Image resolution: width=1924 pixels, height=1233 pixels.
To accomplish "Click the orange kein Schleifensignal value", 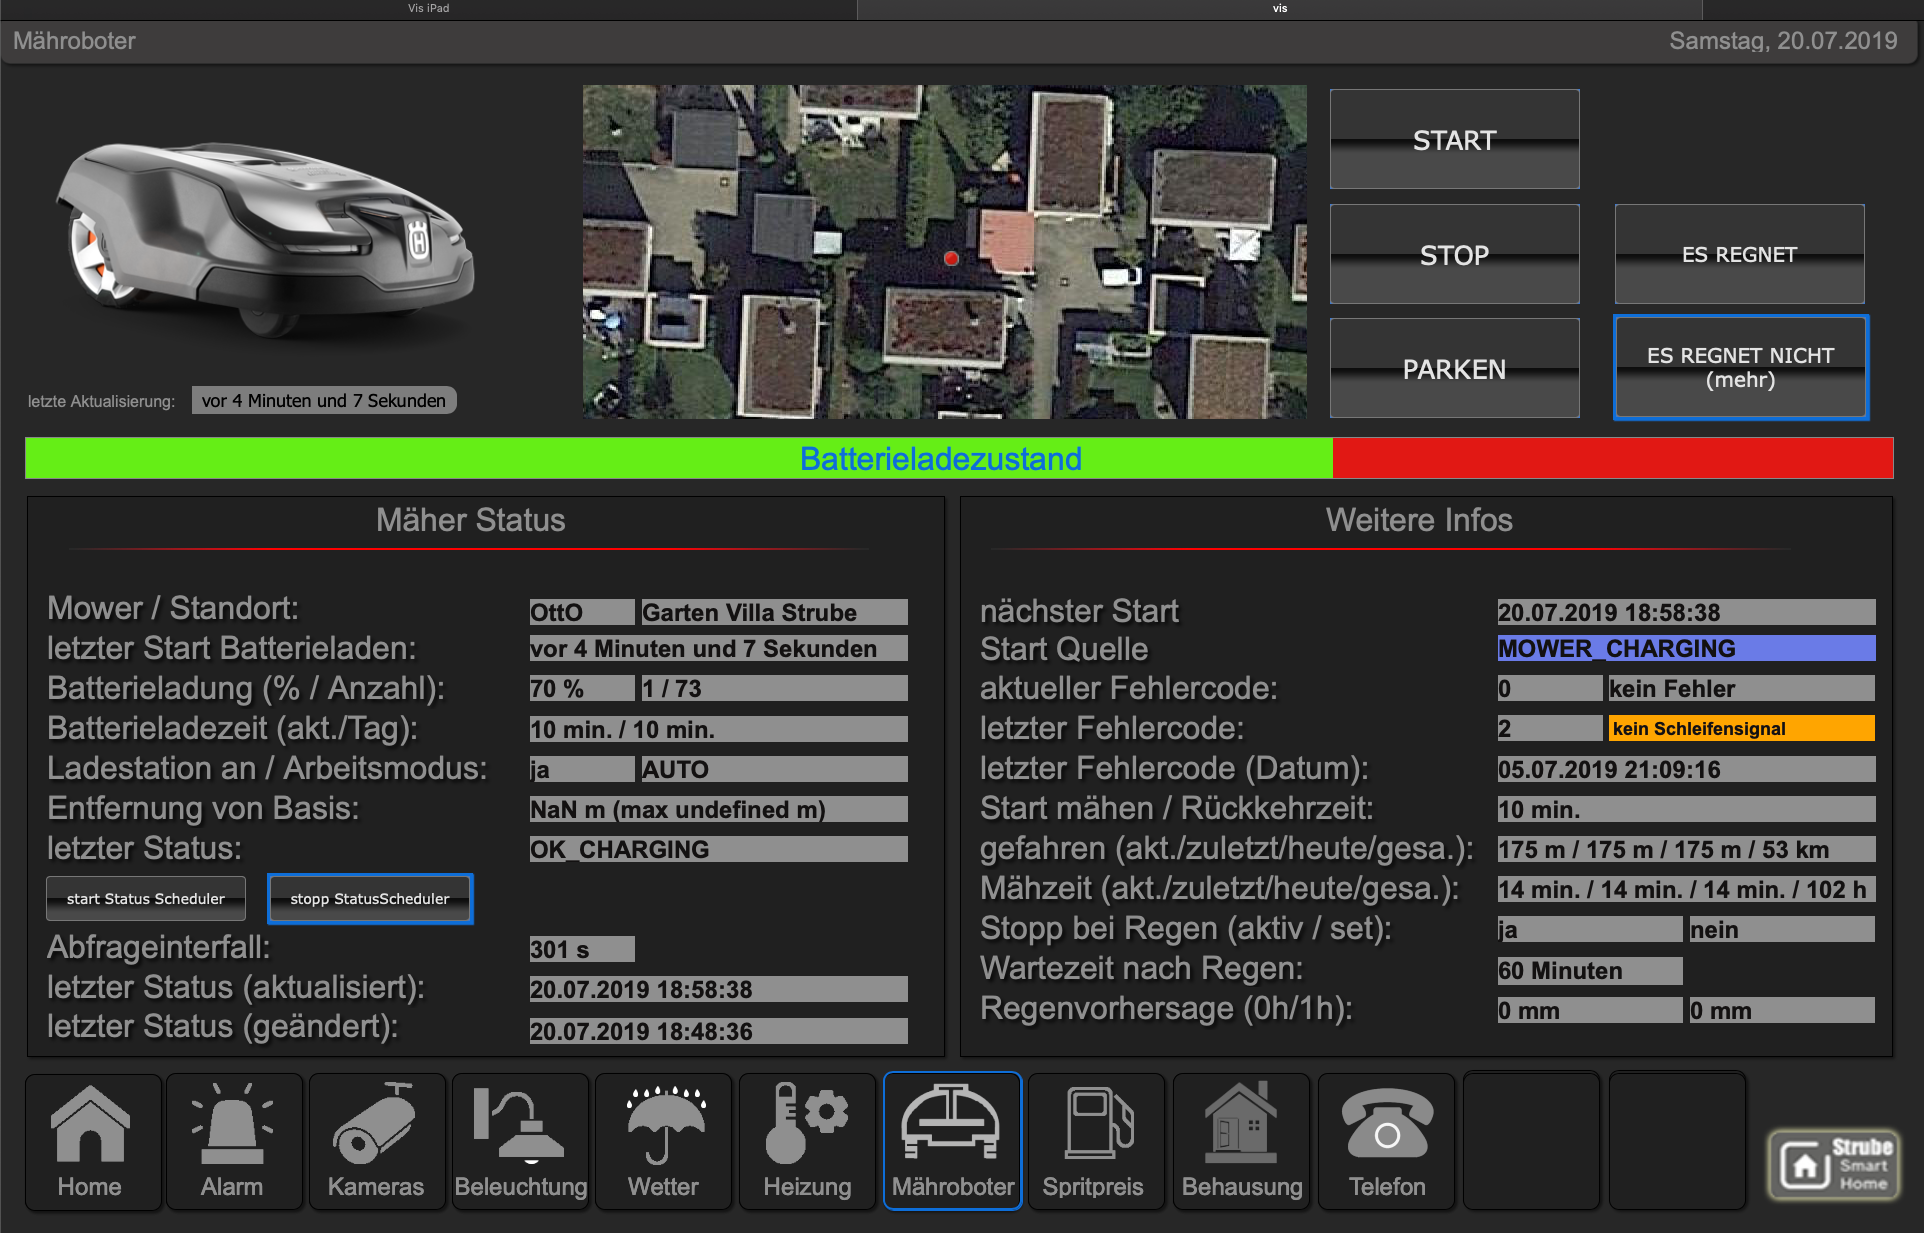I will coord(1742,728).
